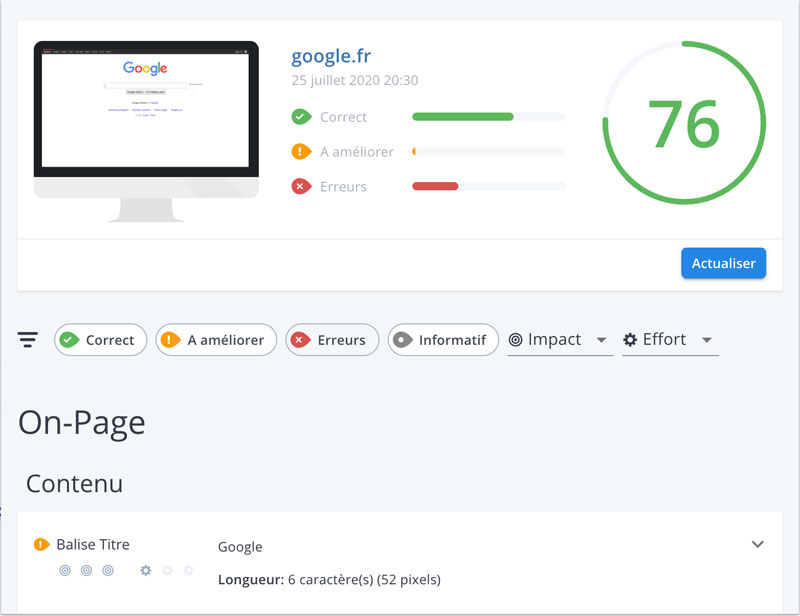Click the title value text Google

240,547
